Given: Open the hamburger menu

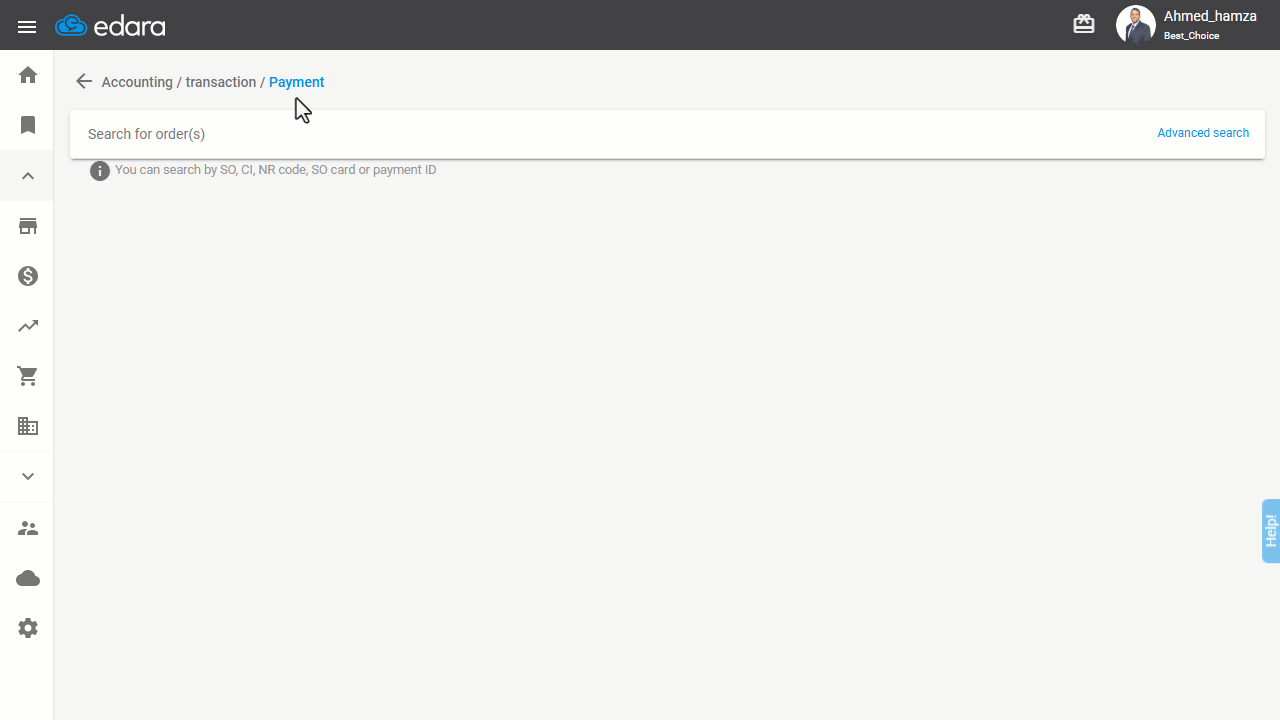Looking at the screenshot, I should pyautogui.click(x=27, y=27).
